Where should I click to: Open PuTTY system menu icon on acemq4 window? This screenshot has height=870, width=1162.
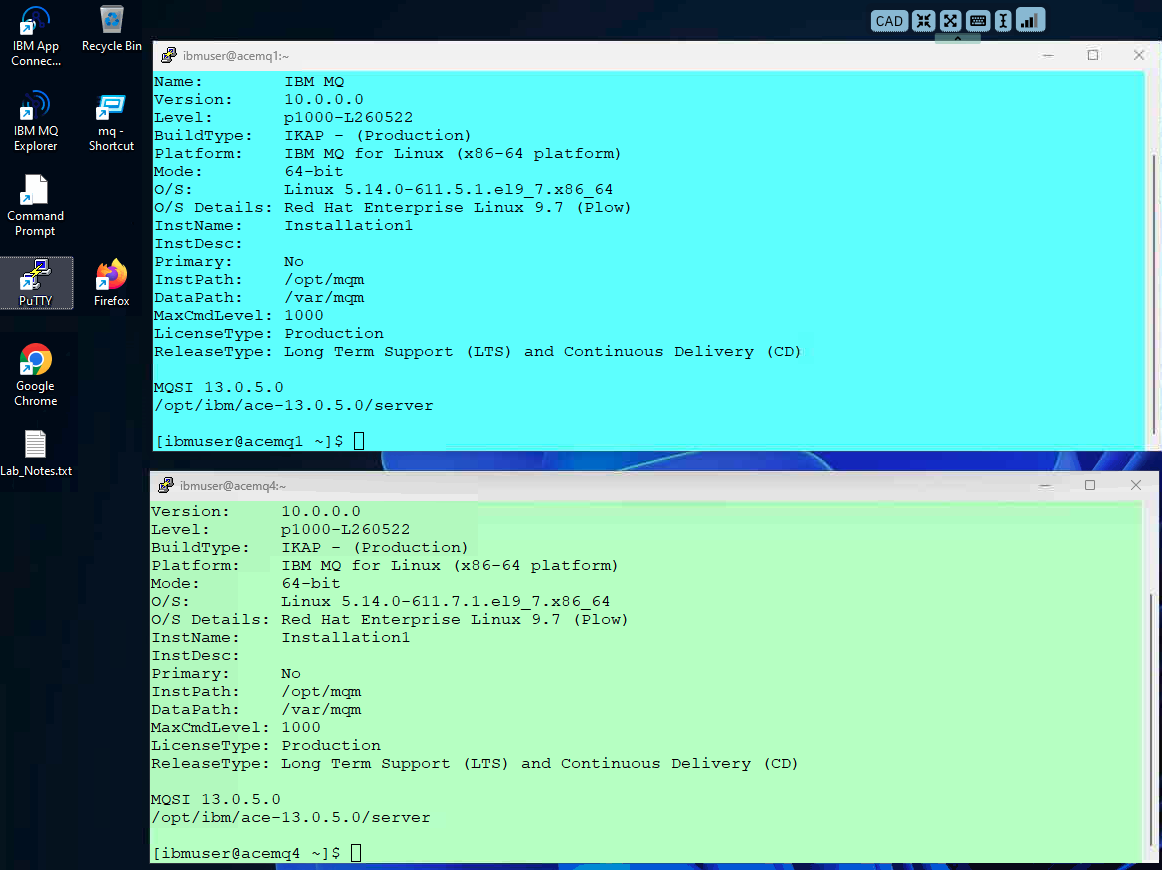pyautogui.click(x=166, y=485)
